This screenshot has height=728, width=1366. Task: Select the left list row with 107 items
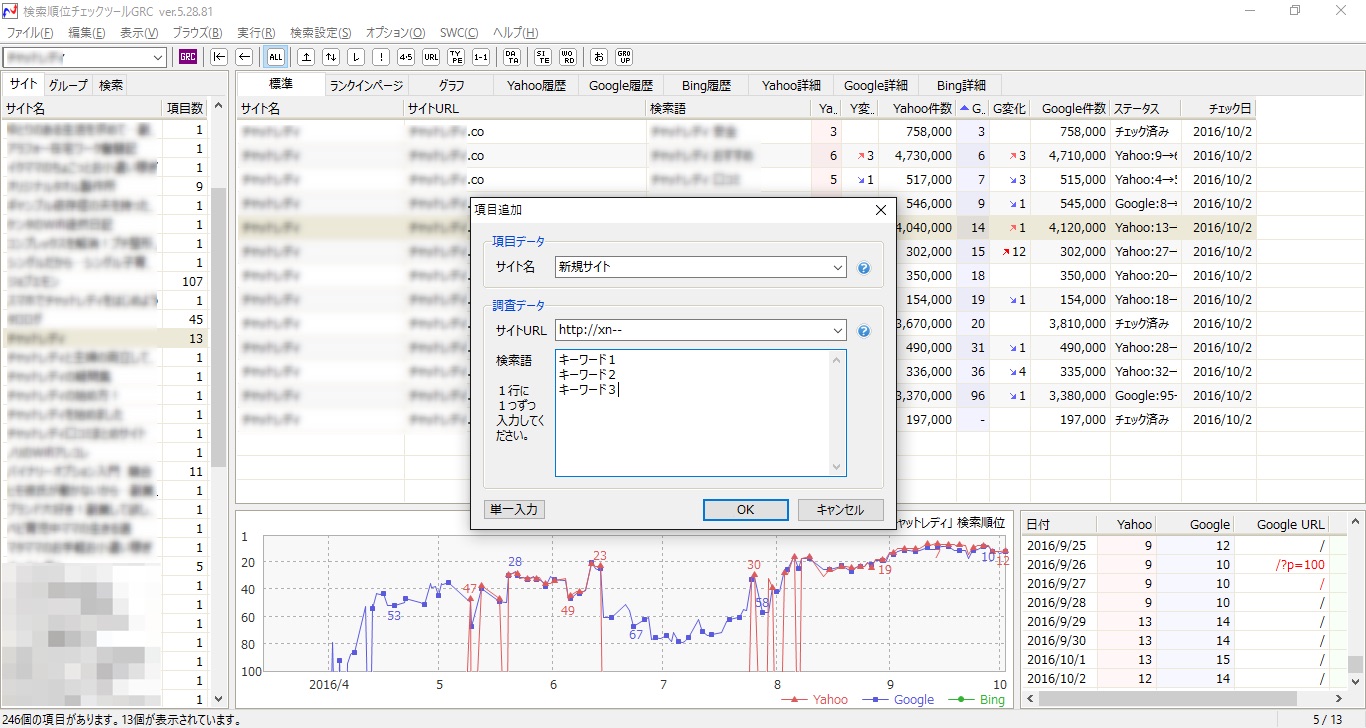[x=104, y=282]
